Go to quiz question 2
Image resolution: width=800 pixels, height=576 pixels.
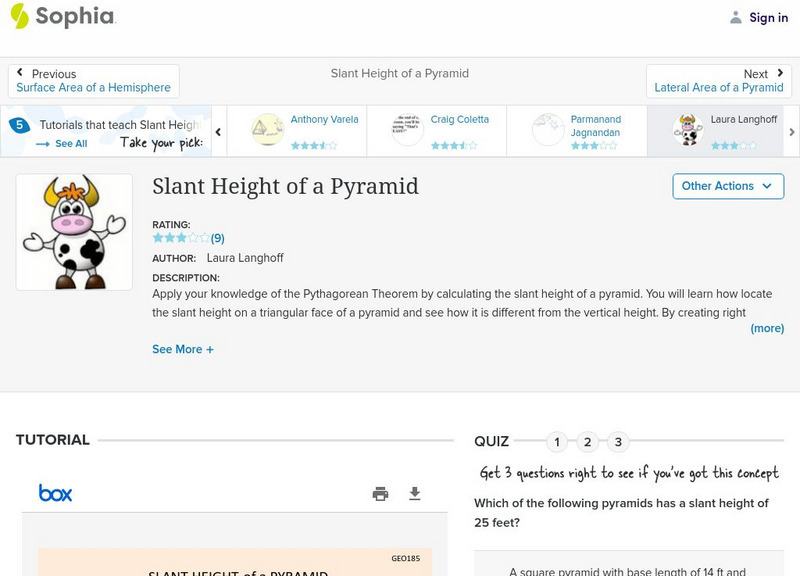pos(588,442)
